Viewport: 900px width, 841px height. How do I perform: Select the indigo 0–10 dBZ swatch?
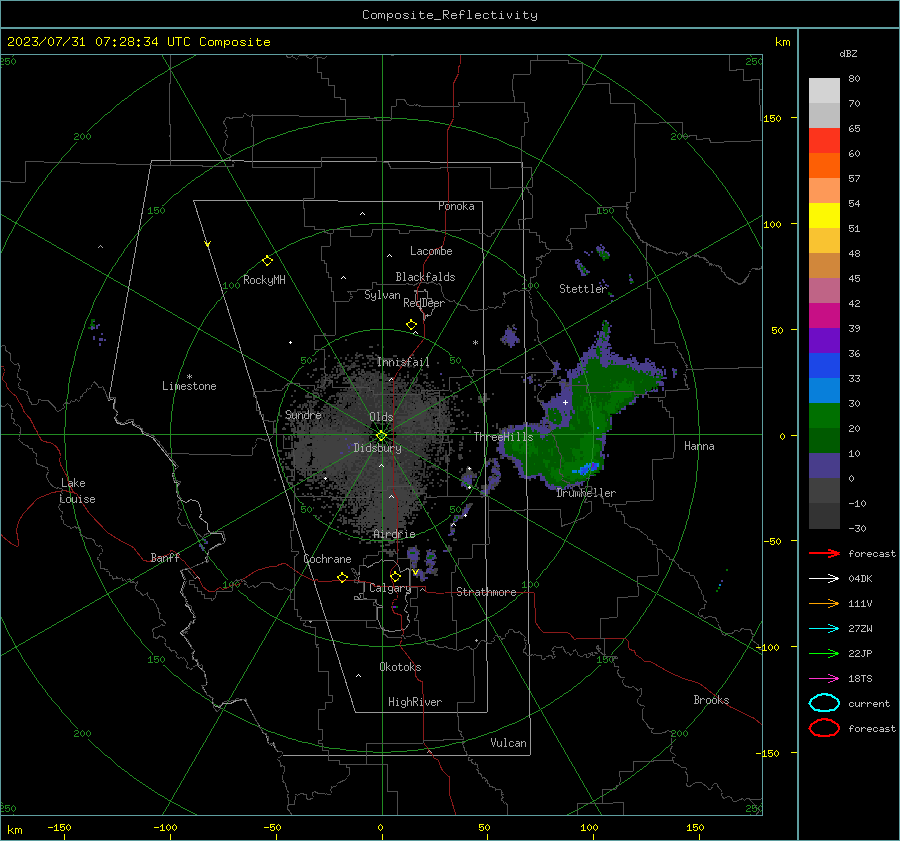[824, 465]
